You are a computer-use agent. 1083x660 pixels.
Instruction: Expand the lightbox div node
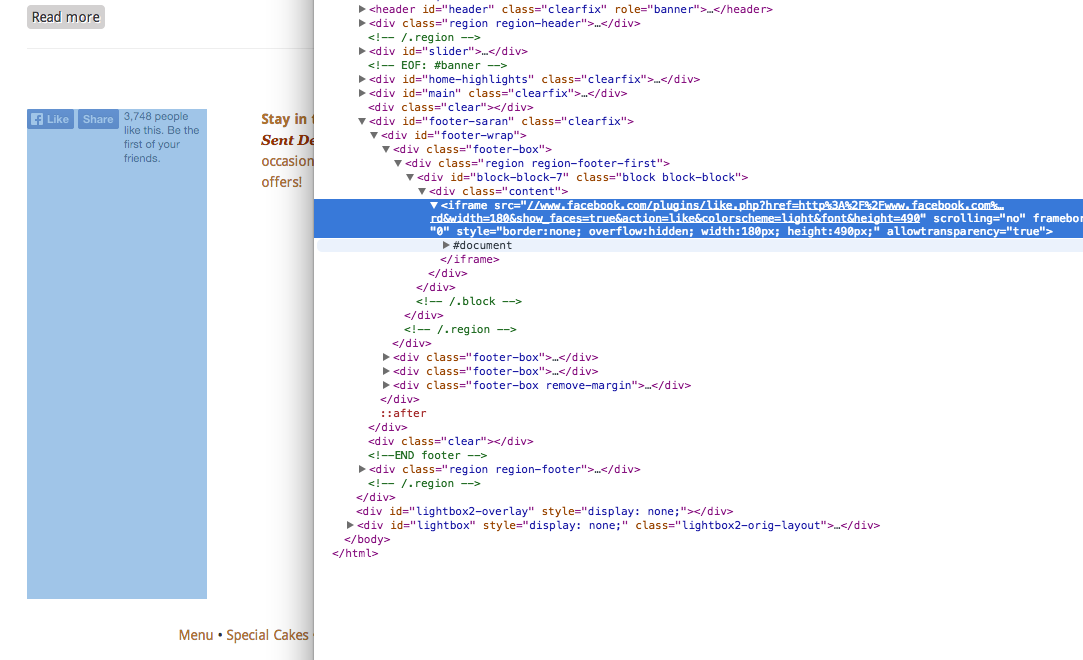pos(350,525)
